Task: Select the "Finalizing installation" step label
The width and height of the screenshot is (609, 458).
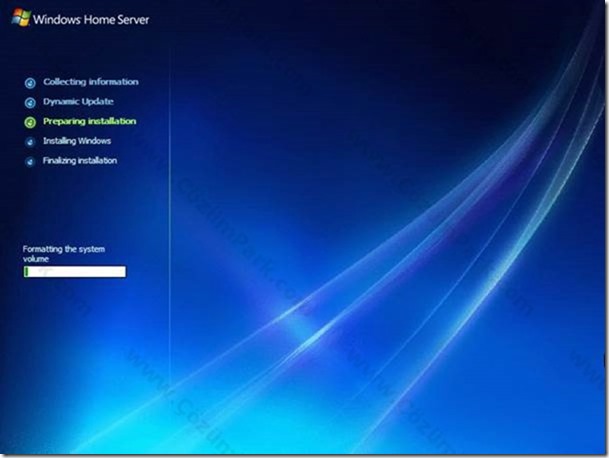Action: [x=80, y=161]
